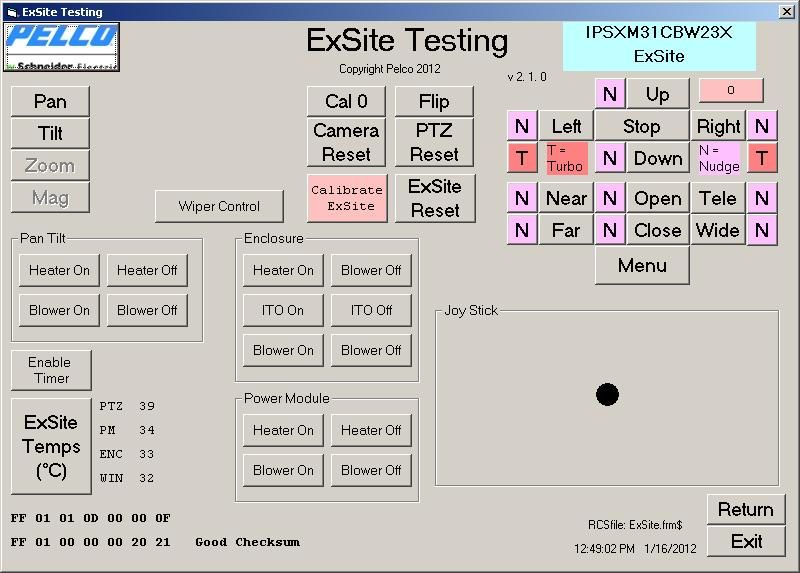The image size is (800, 573).
Task: Move the camera Up
Action: [x=658, y=94]
